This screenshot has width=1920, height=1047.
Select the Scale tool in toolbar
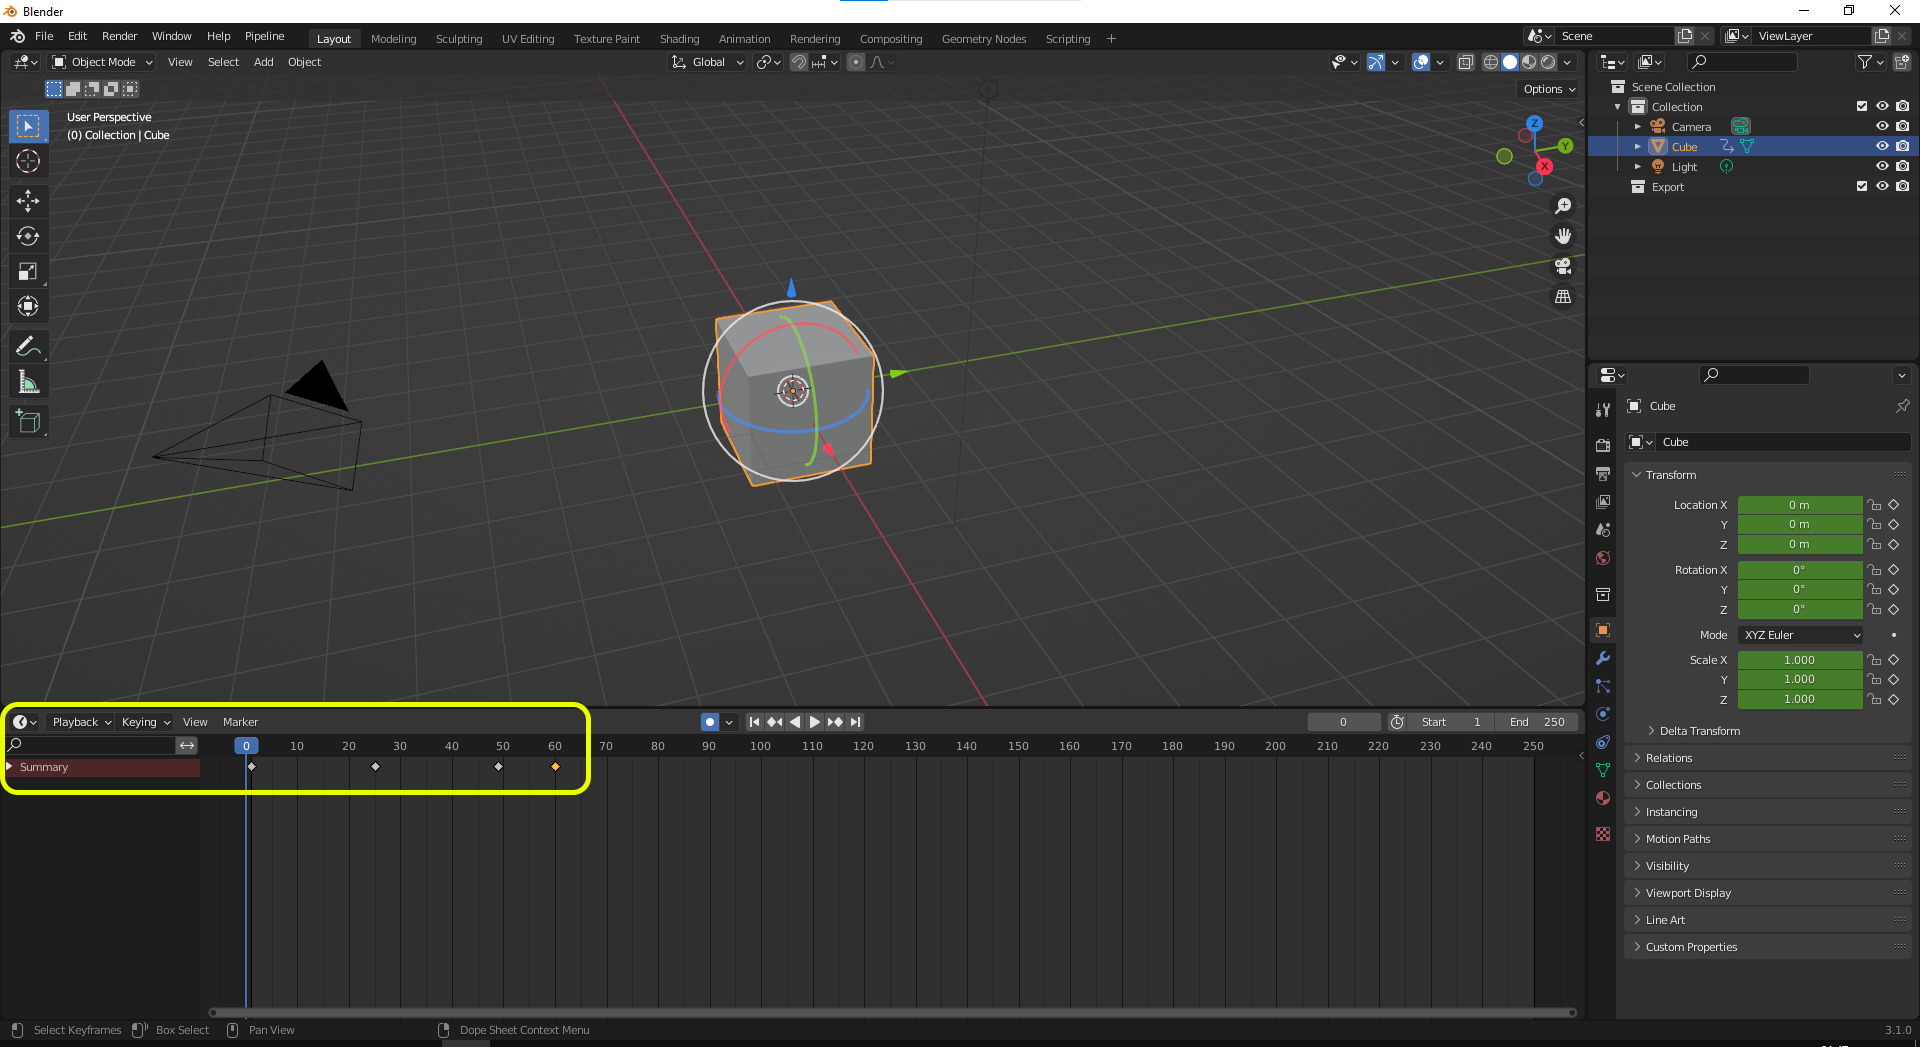pos(28,271)
